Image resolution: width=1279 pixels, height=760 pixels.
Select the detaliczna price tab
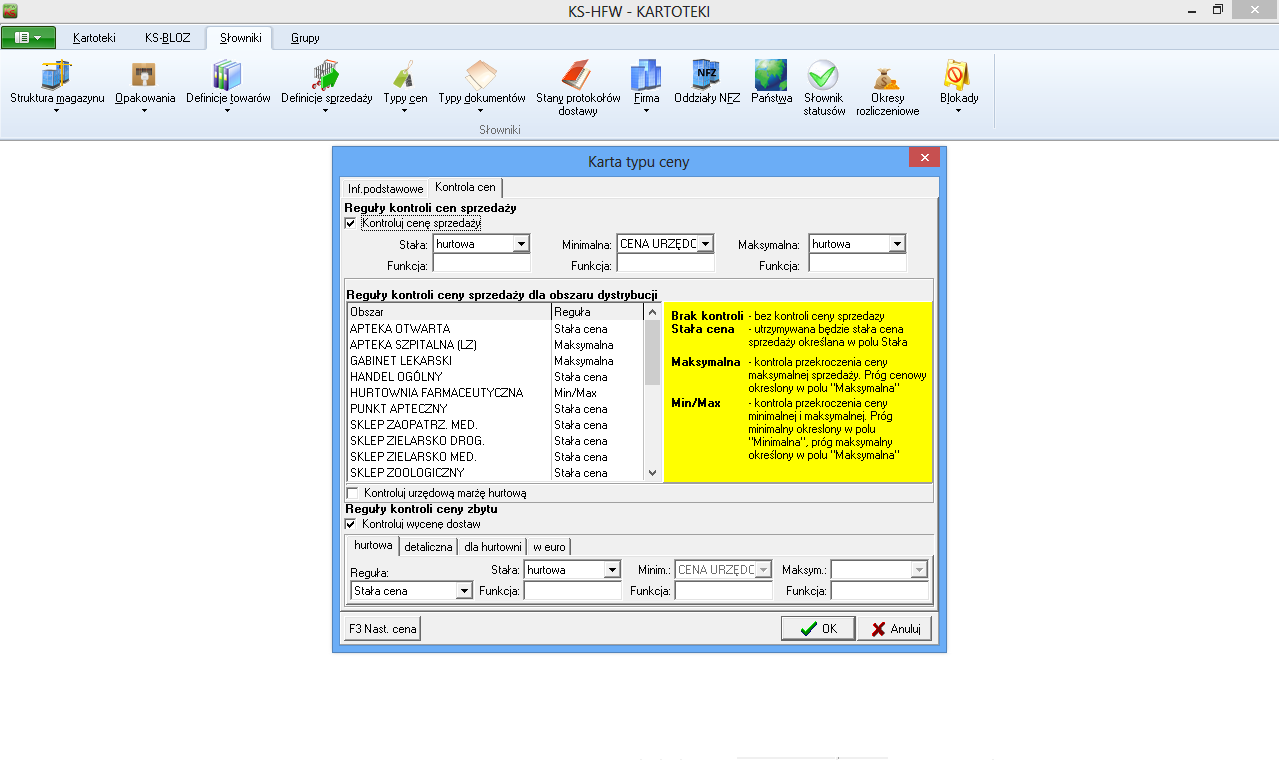click(428, 547)
